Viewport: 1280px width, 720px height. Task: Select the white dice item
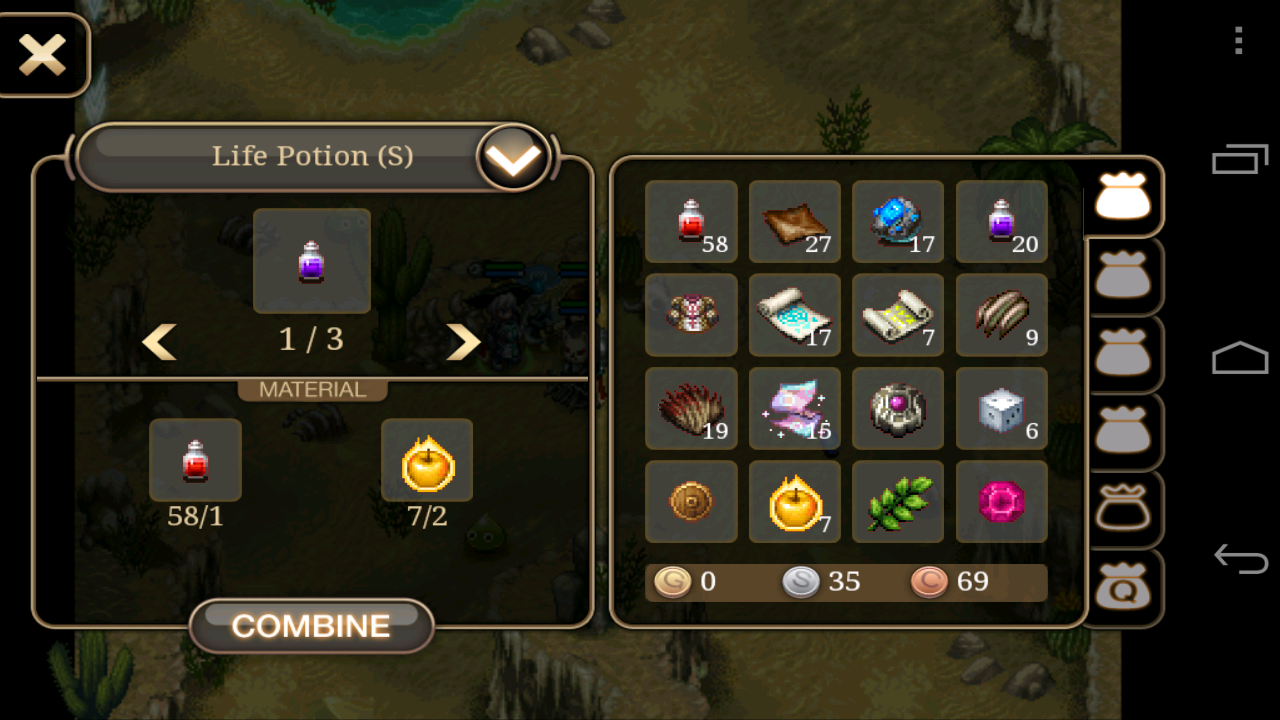pos(1002,408)
